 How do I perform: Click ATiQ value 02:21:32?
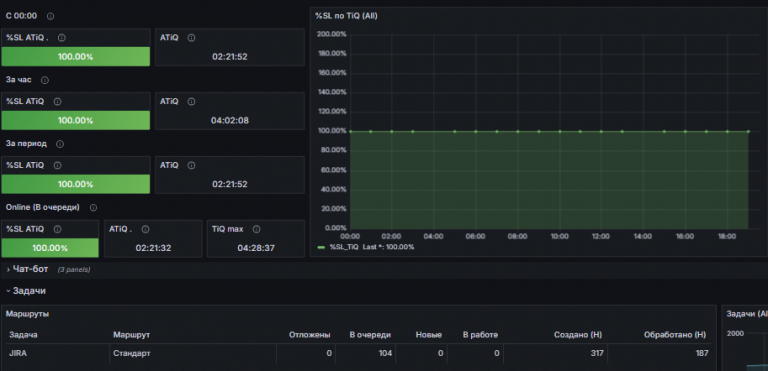153,248
